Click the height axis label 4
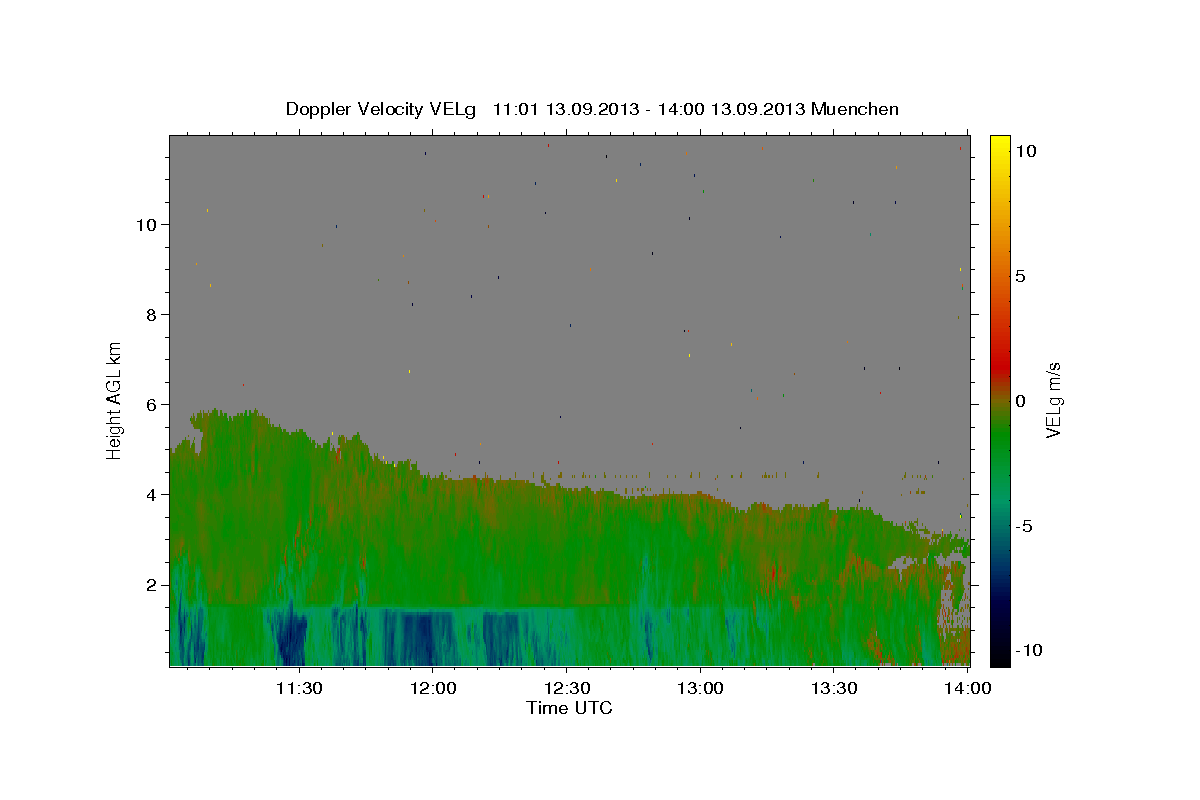This screenshot has width=1200, height=800. pyautogui.click(x=153, y=494)
